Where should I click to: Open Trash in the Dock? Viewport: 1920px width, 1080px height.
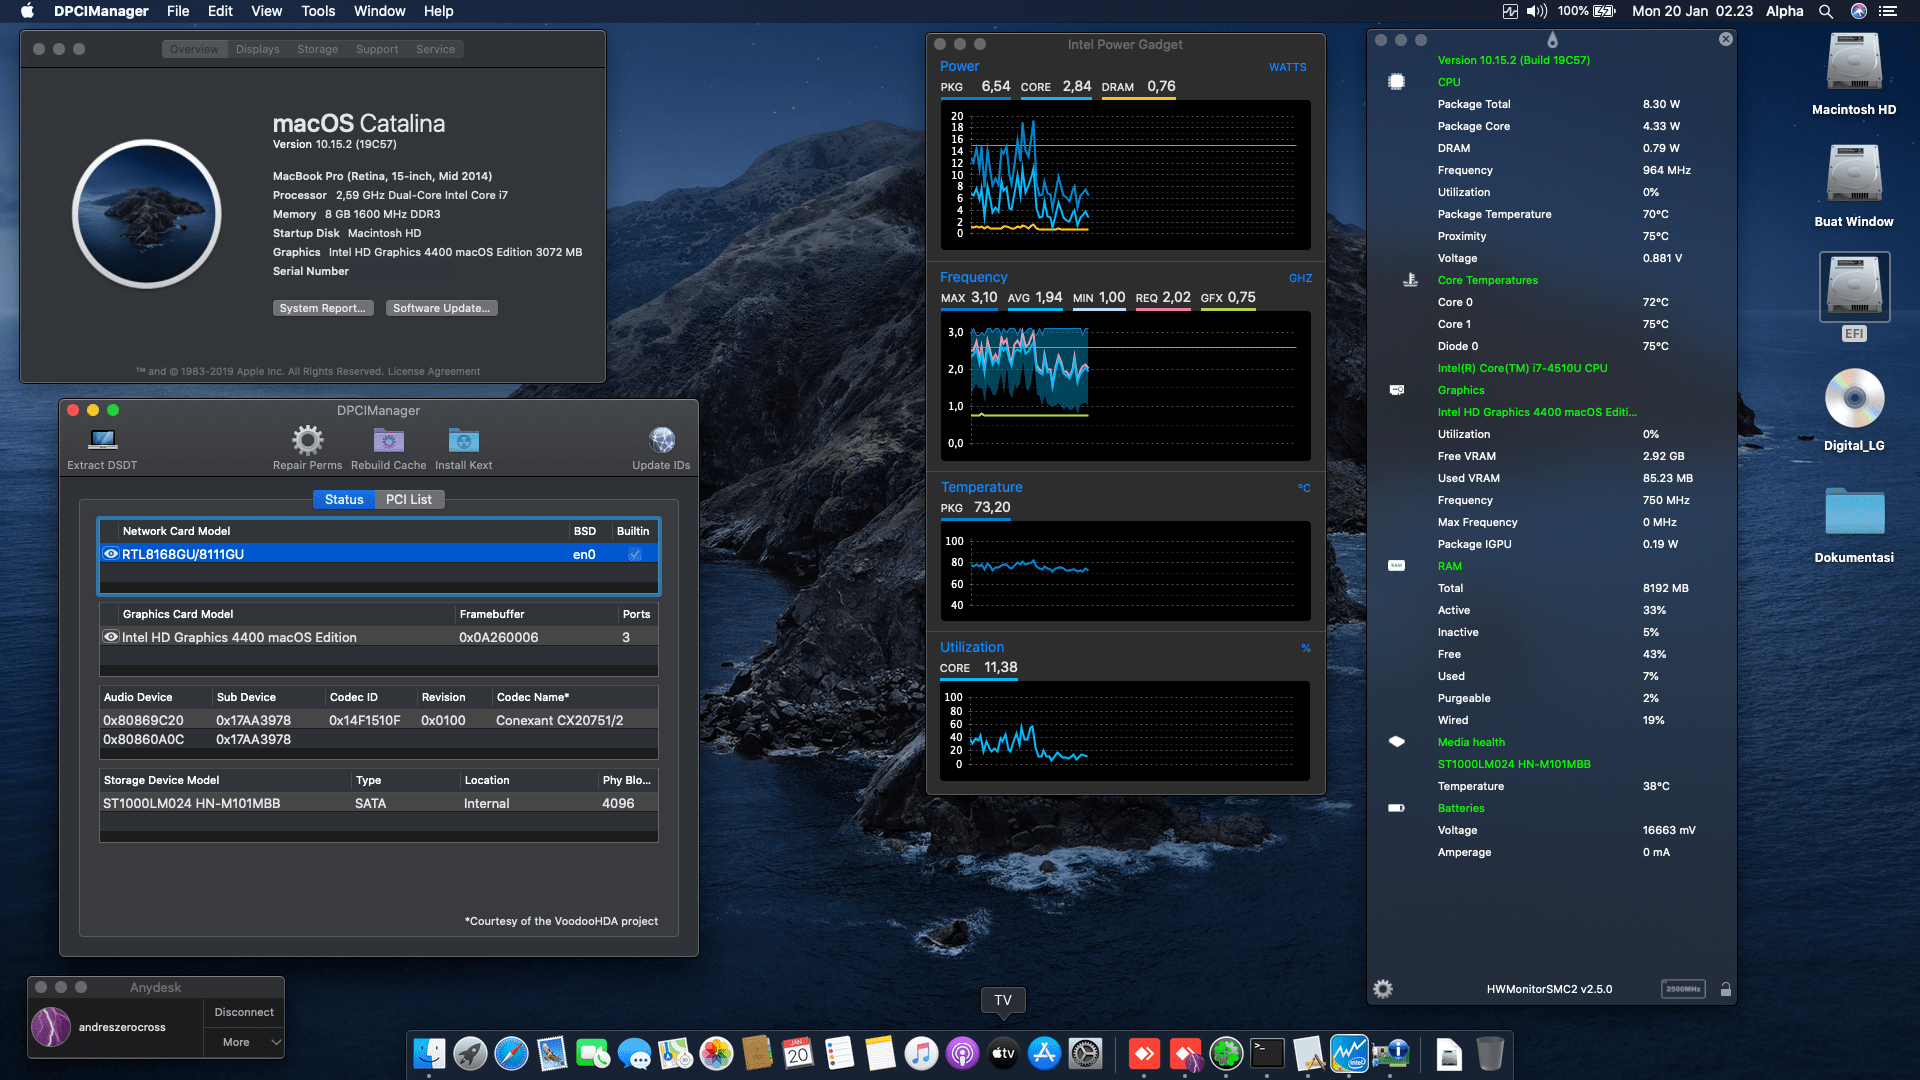pyautogui.click(x=1490, y=1053)
